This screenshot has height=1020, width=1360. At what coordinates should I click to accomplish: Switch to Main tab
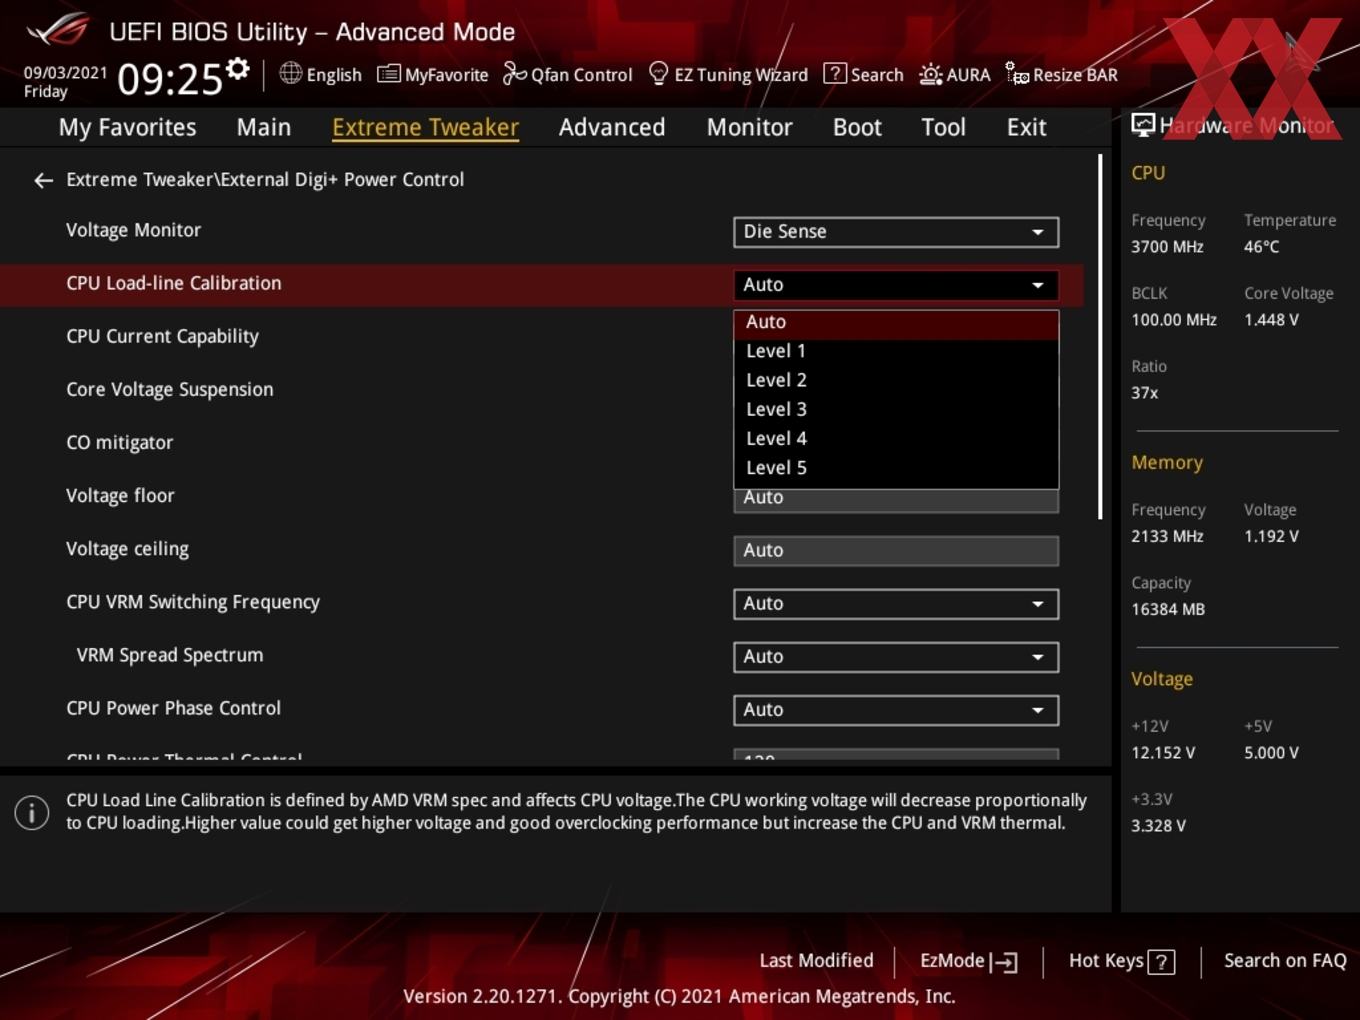[x=264, y=127]
